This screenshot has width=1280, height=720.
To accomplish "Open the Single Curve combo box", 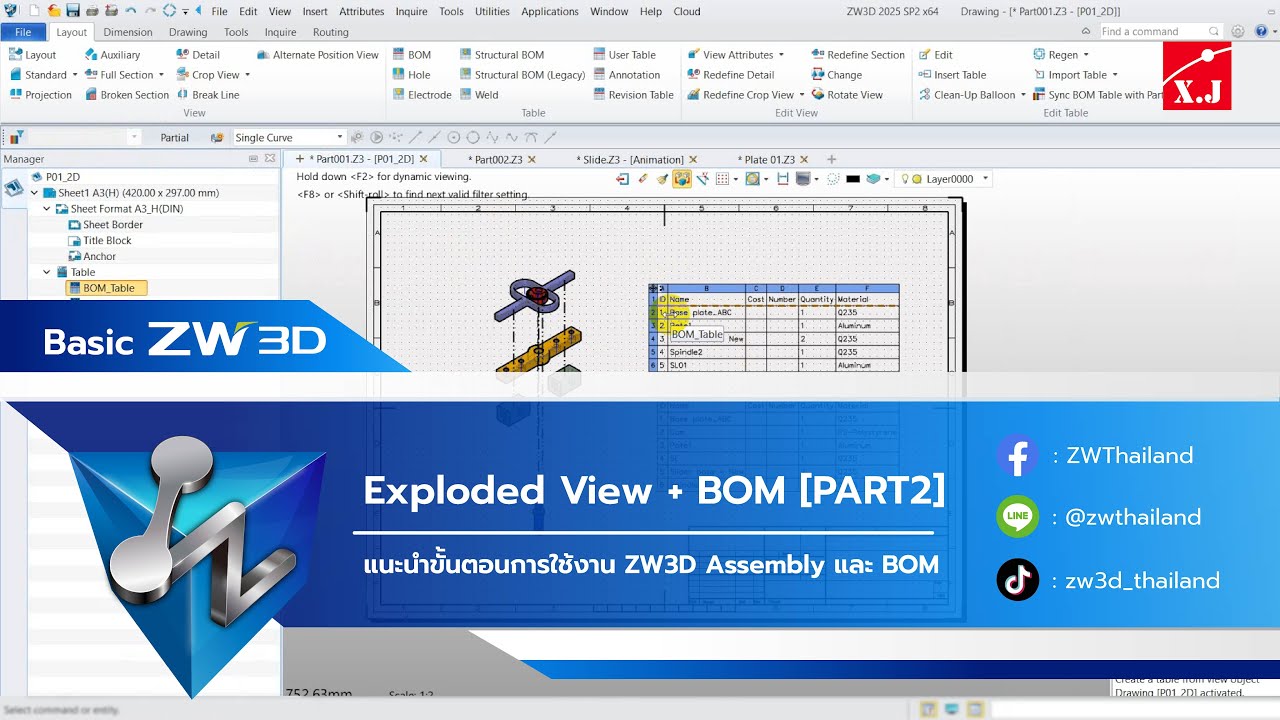I will 289,137.
